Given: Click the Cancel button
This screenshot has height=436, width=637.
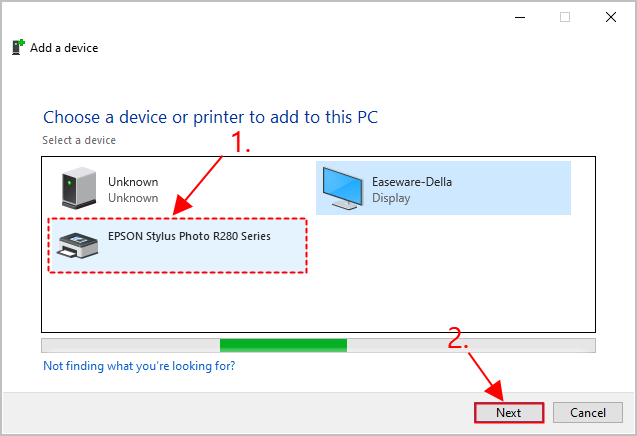Looking at the screenshot, I should pos(588,412).
